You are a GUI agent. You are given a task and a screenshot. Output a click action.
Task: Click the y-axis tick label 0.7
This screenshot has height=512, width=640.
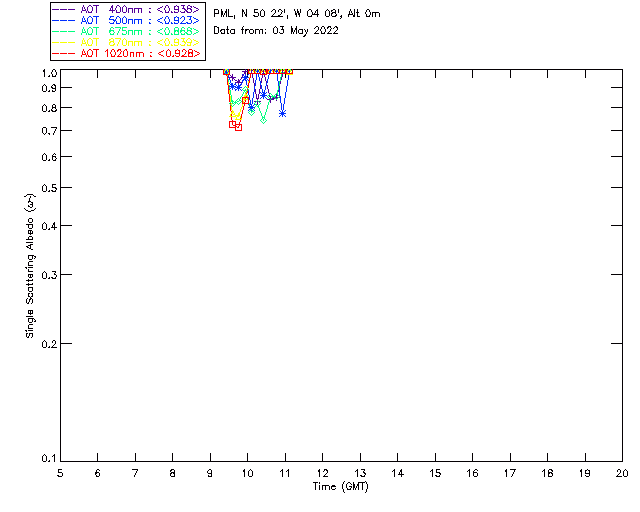point(49,131)
